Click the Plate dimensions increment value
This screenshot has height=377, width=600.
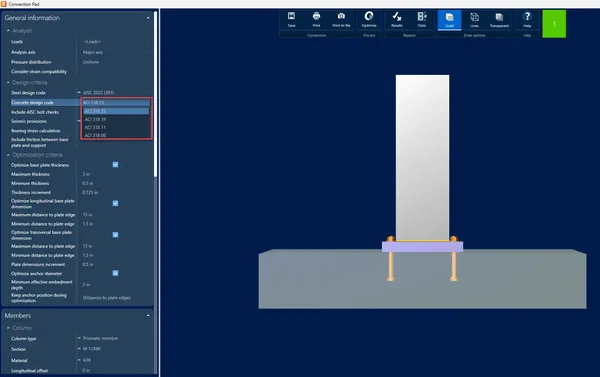tap(88, 264)
